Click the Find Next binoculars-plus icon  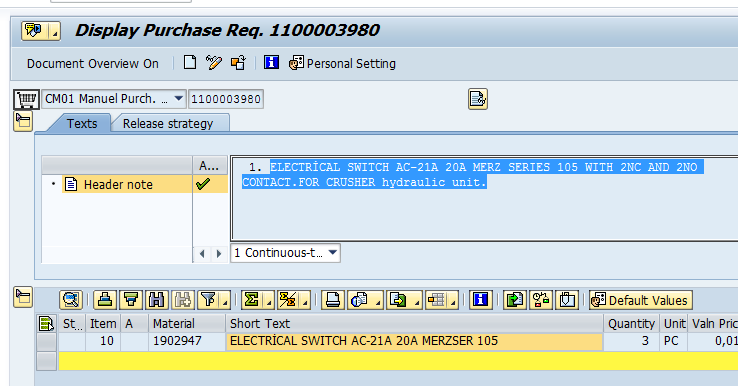(x=183, y=300)
